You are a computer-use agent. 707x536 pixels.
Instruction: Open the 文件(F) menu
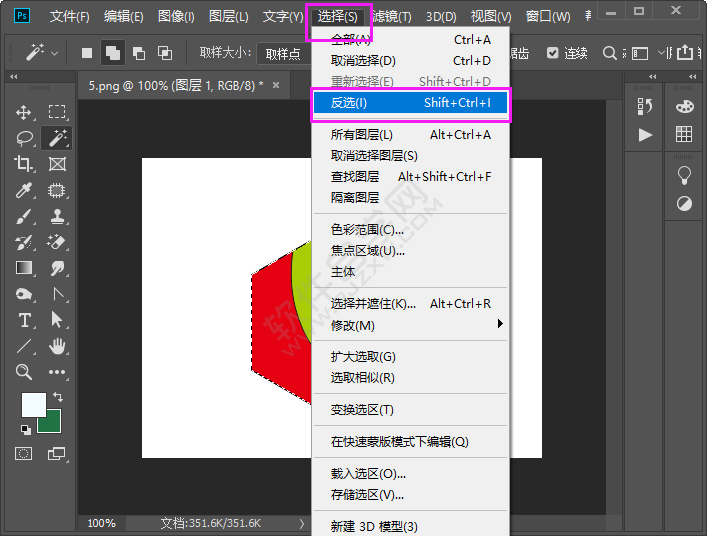[x=69, y=17]
